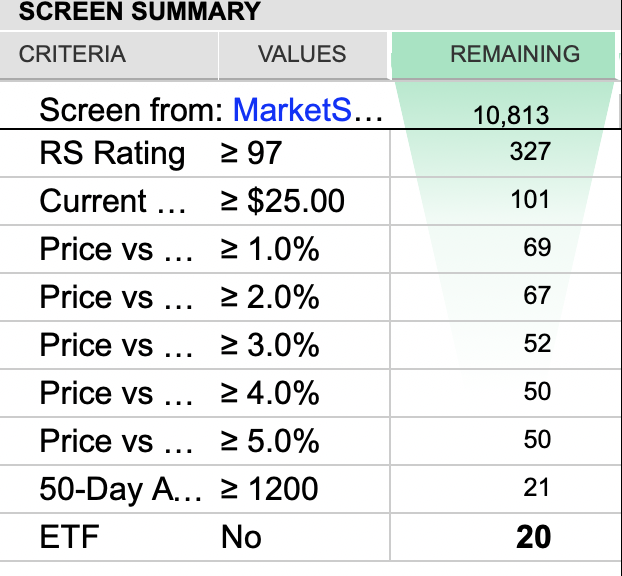Click the CRITERIA column header
This screenshot has width=622, height=576.
tap(72, 54)
